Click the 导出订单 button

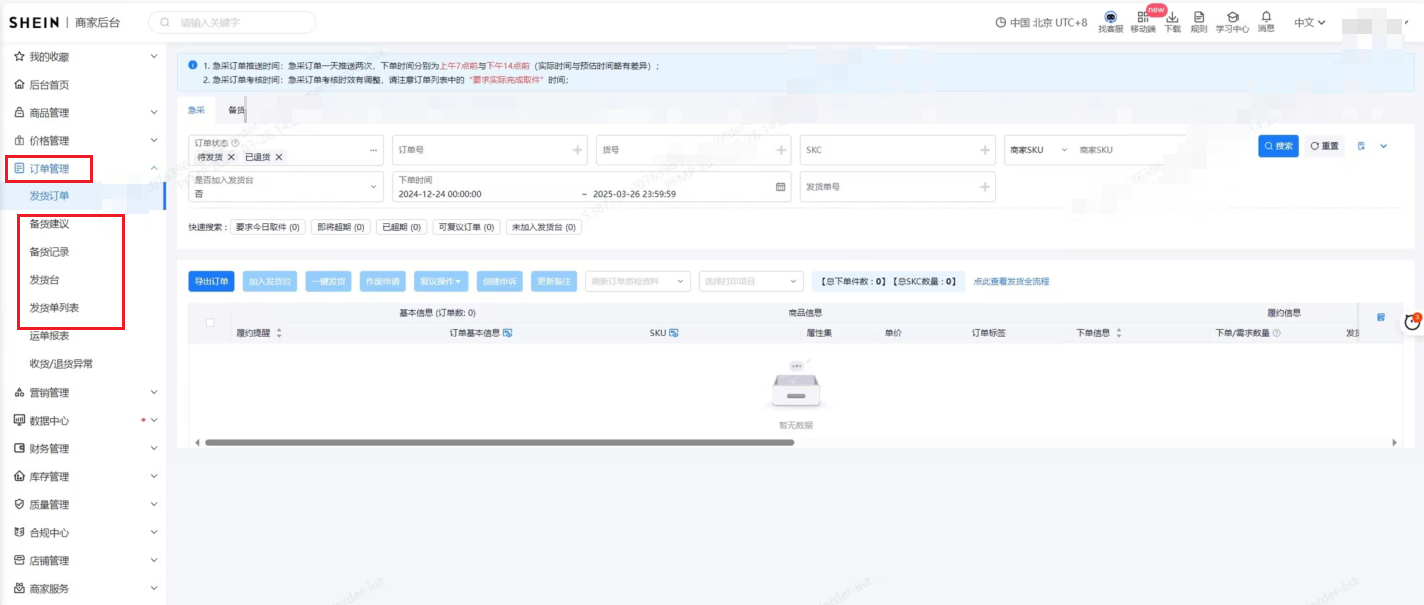(x=211, y=282)
